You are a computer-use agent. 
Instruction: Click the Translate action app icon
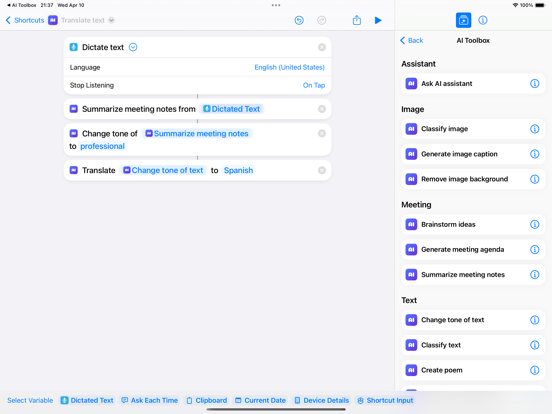tap(74, 170)
